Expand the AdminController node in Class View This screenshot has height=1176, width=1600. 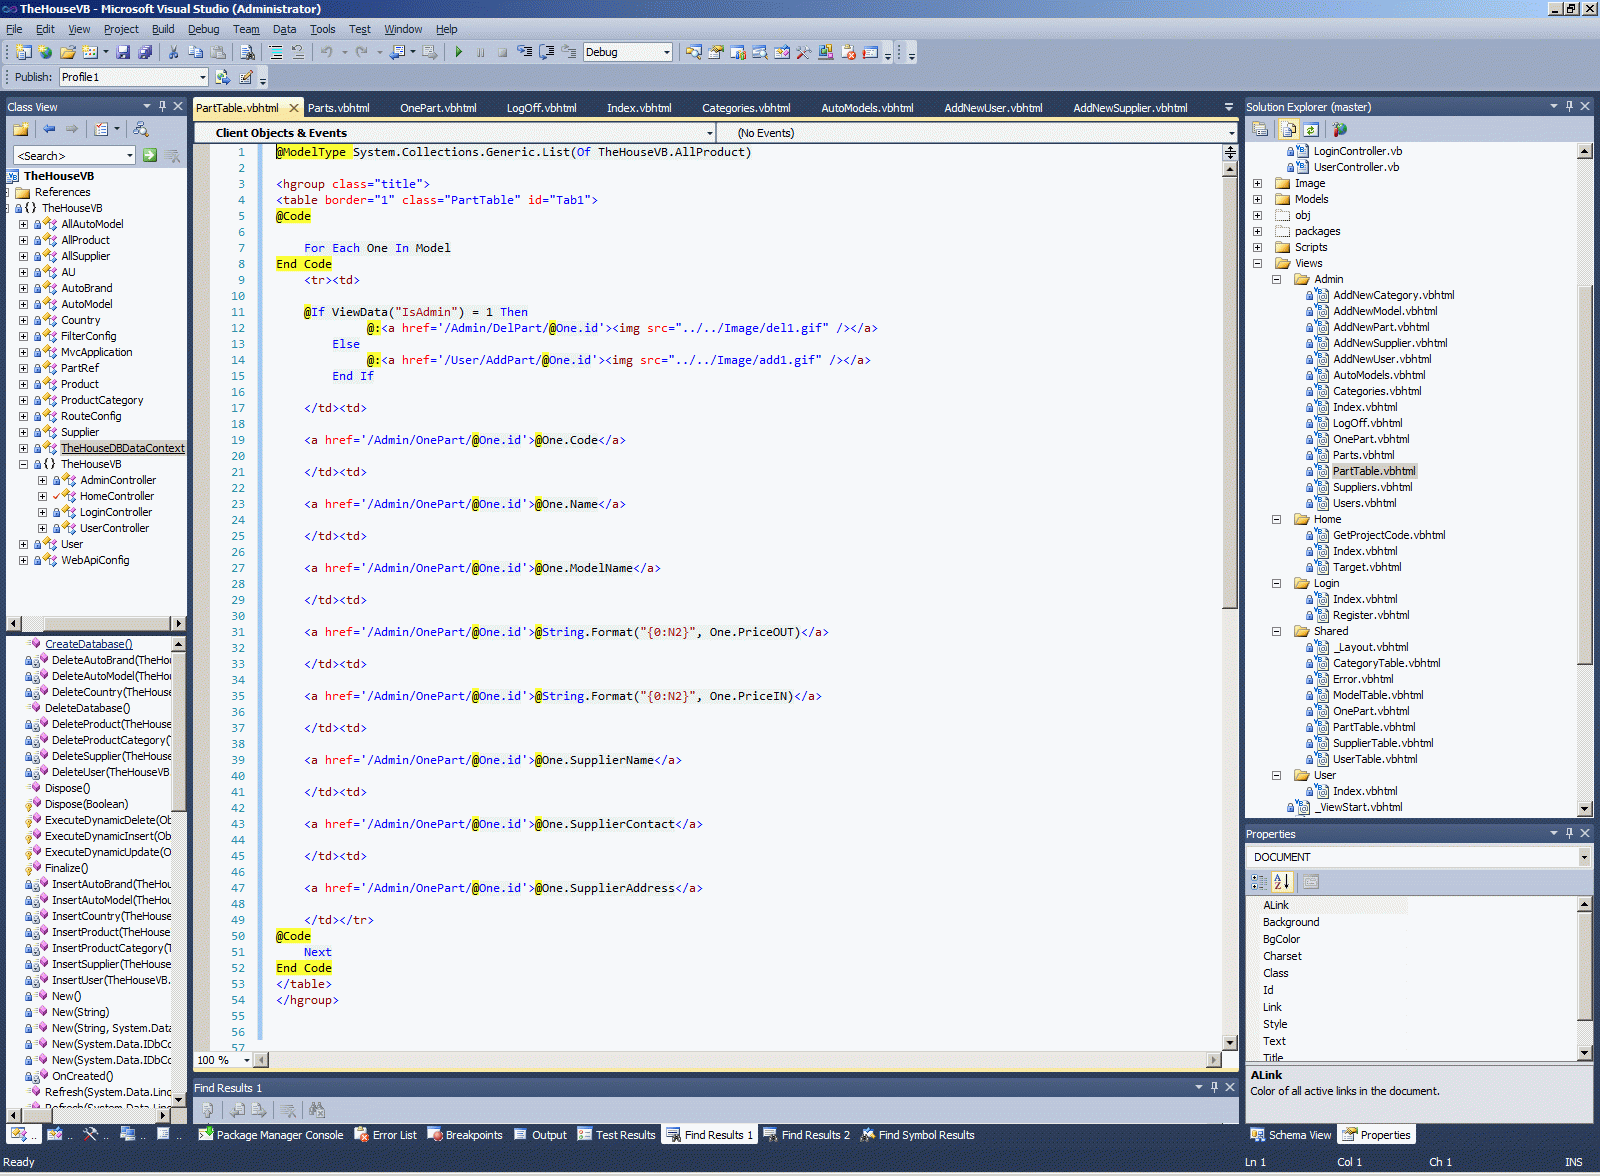(x=42, y=480)
